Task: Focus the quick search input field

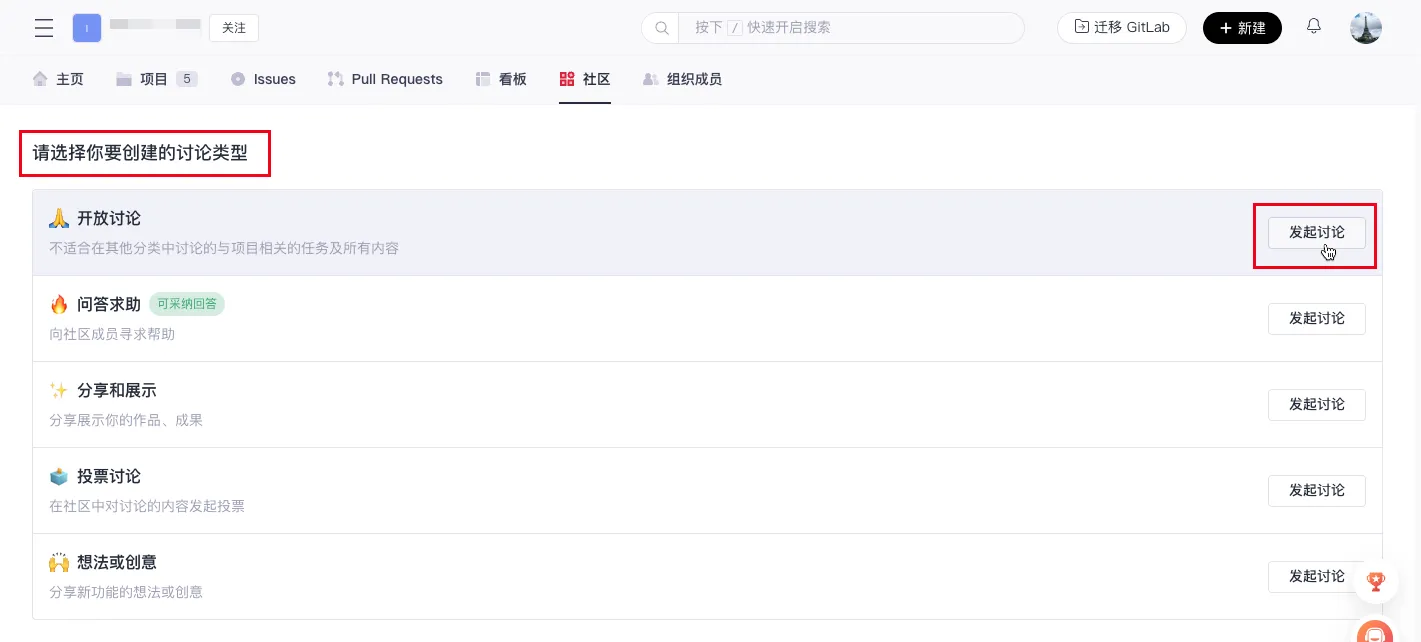Action: [850, 28]
